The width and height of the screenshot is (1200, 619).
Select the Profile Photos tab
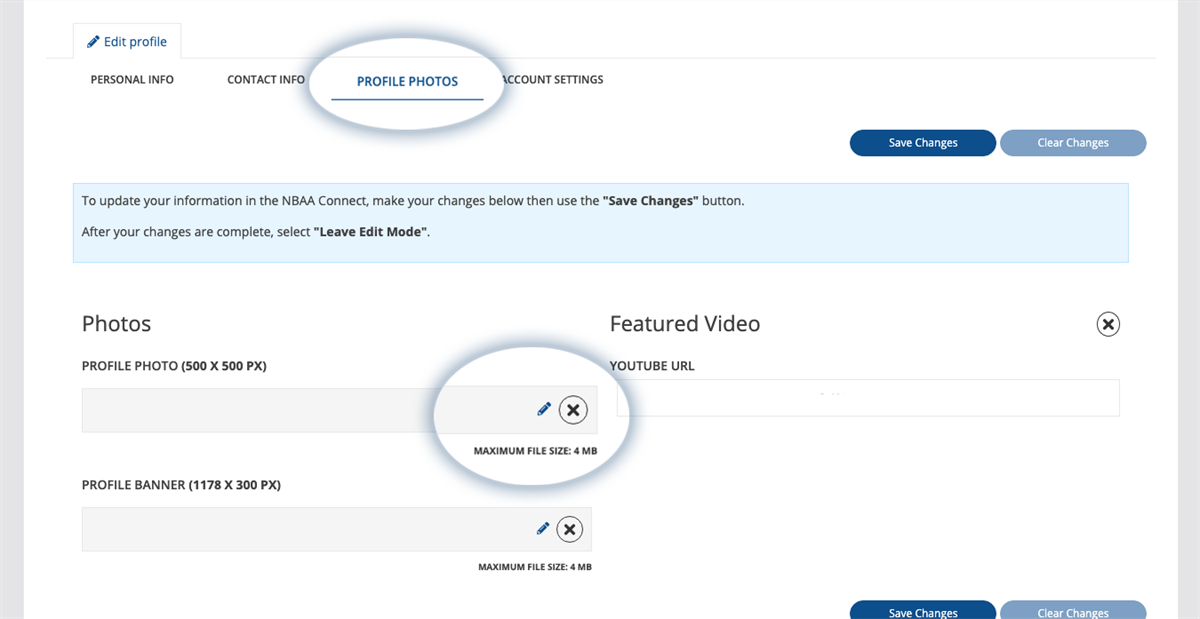(x=407, y=82)
